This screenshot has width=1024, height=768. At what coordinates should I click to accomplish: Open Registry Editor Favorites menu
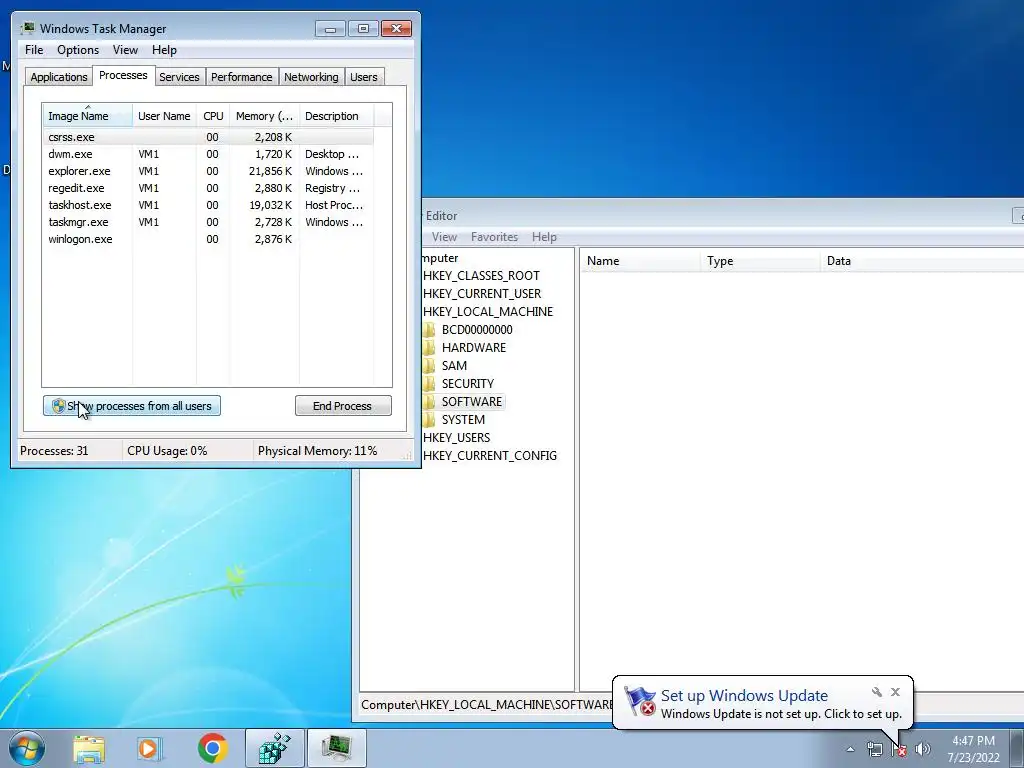click(x=494, y=237)
